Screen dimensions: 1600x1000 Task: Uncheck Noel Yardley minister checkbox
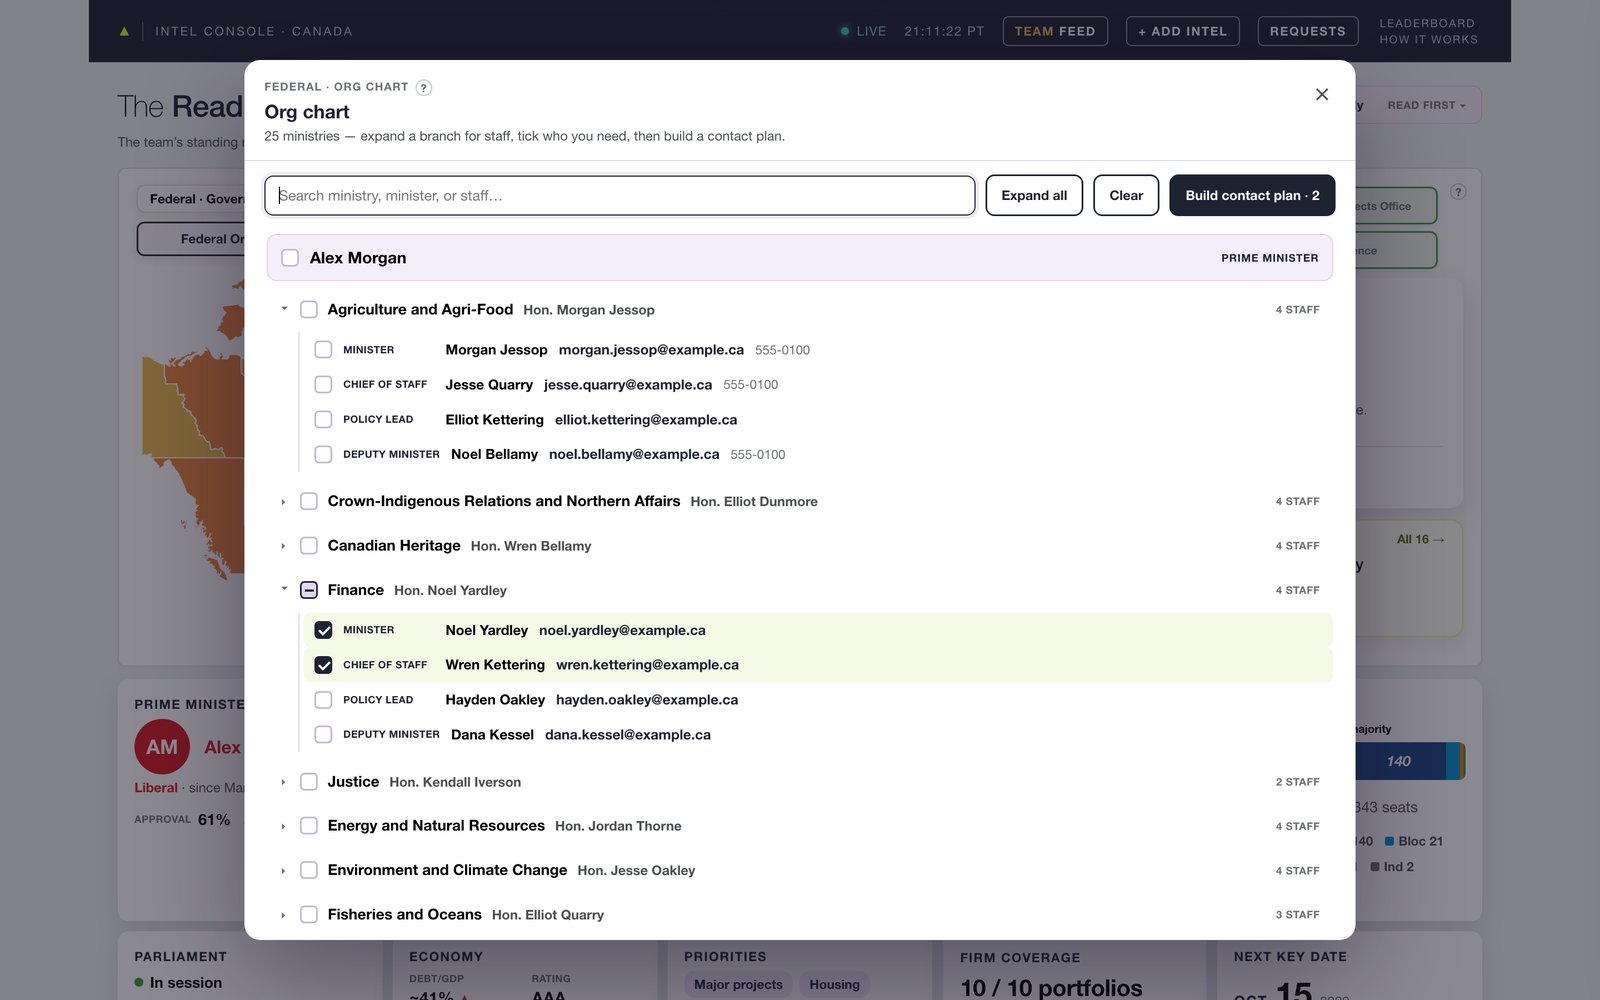tap(323, 630)
